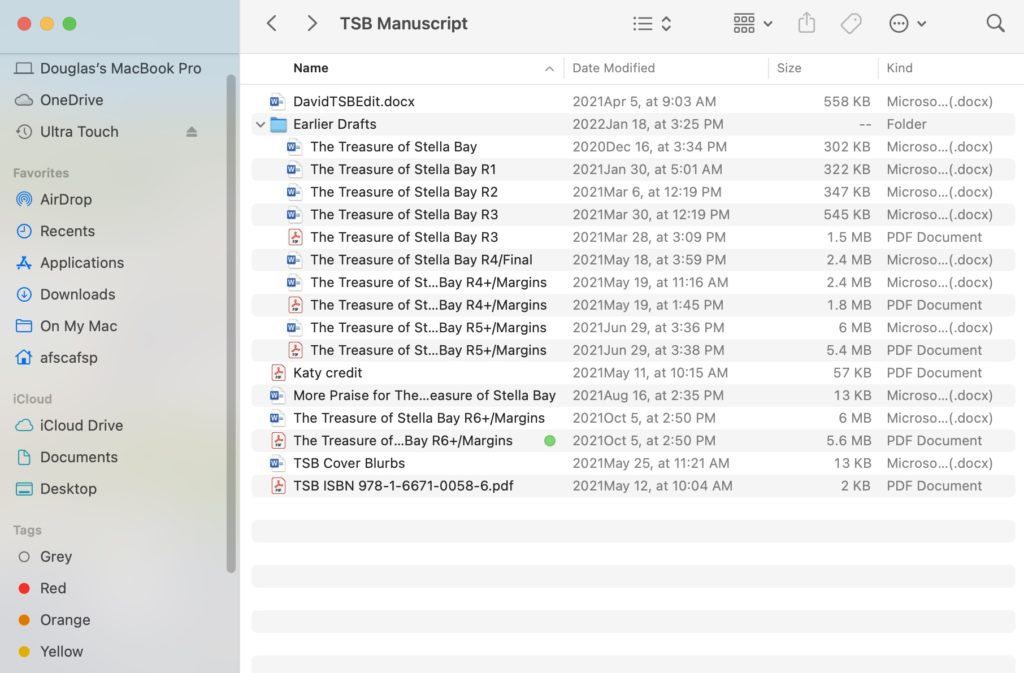
Task: Click the PDF icon of TSB ISBN file
Action: (278, 486)
